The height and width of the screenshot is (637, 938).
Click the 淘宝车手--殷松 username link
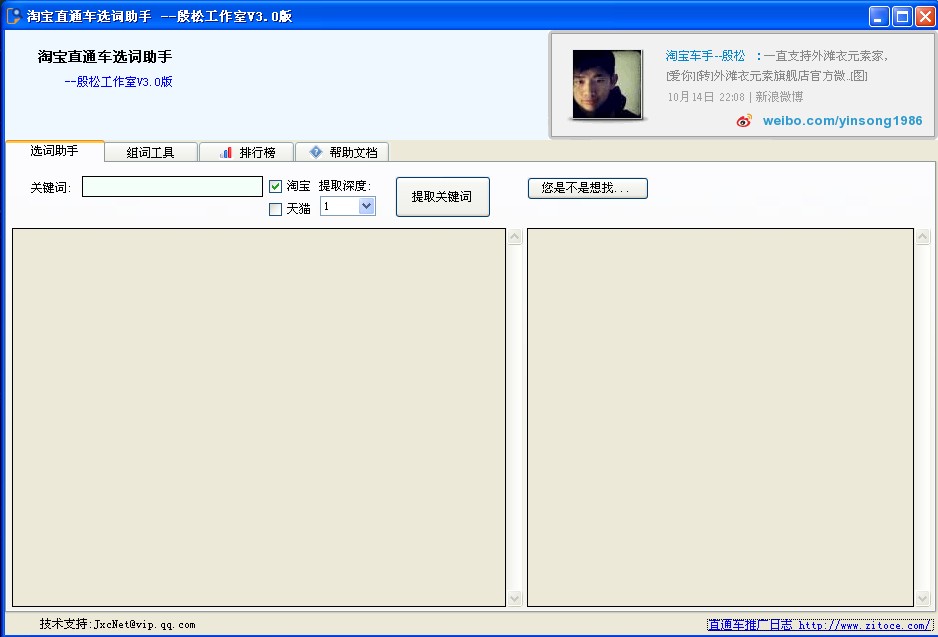tap(705, 56)
